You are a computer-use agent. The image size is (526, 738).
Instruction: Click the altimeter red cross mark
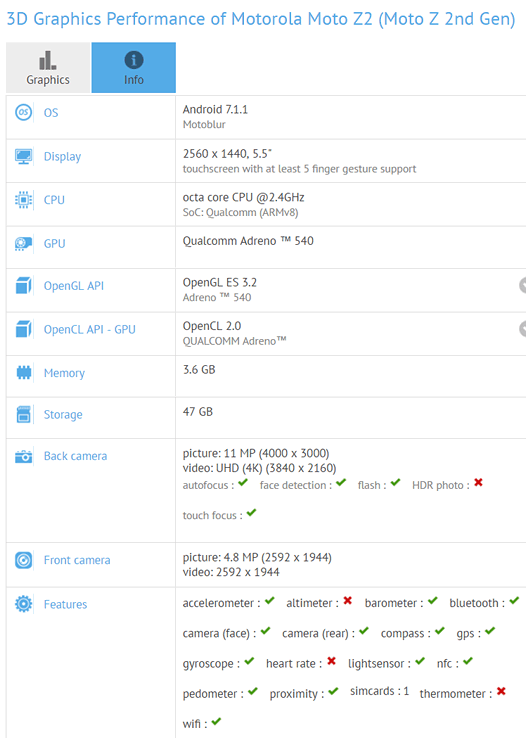tap(348, 601)
